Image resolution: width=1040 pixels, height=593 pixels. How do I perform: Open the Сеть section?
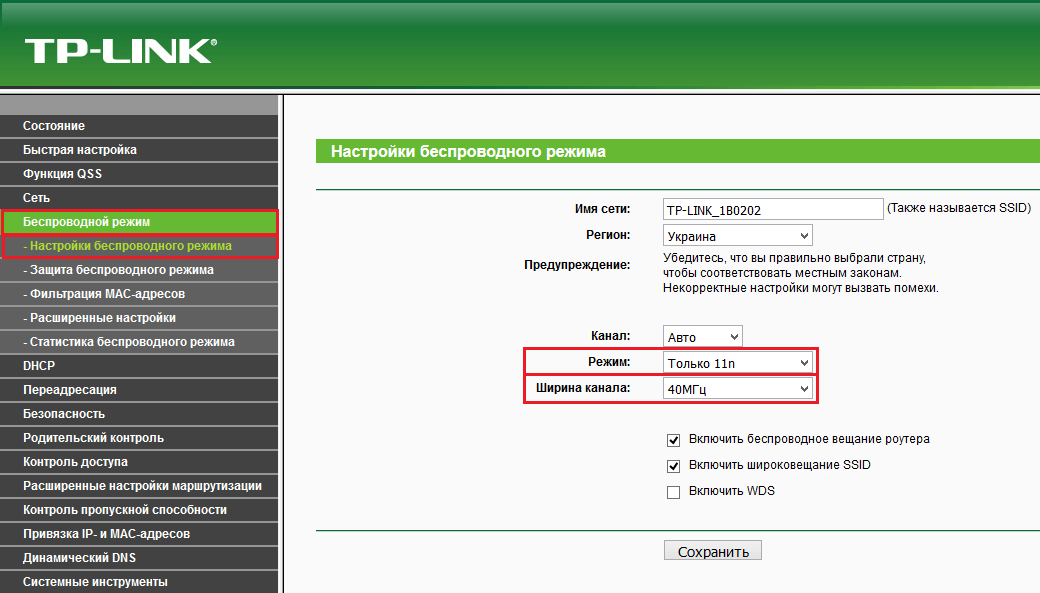tap(139, 198)
